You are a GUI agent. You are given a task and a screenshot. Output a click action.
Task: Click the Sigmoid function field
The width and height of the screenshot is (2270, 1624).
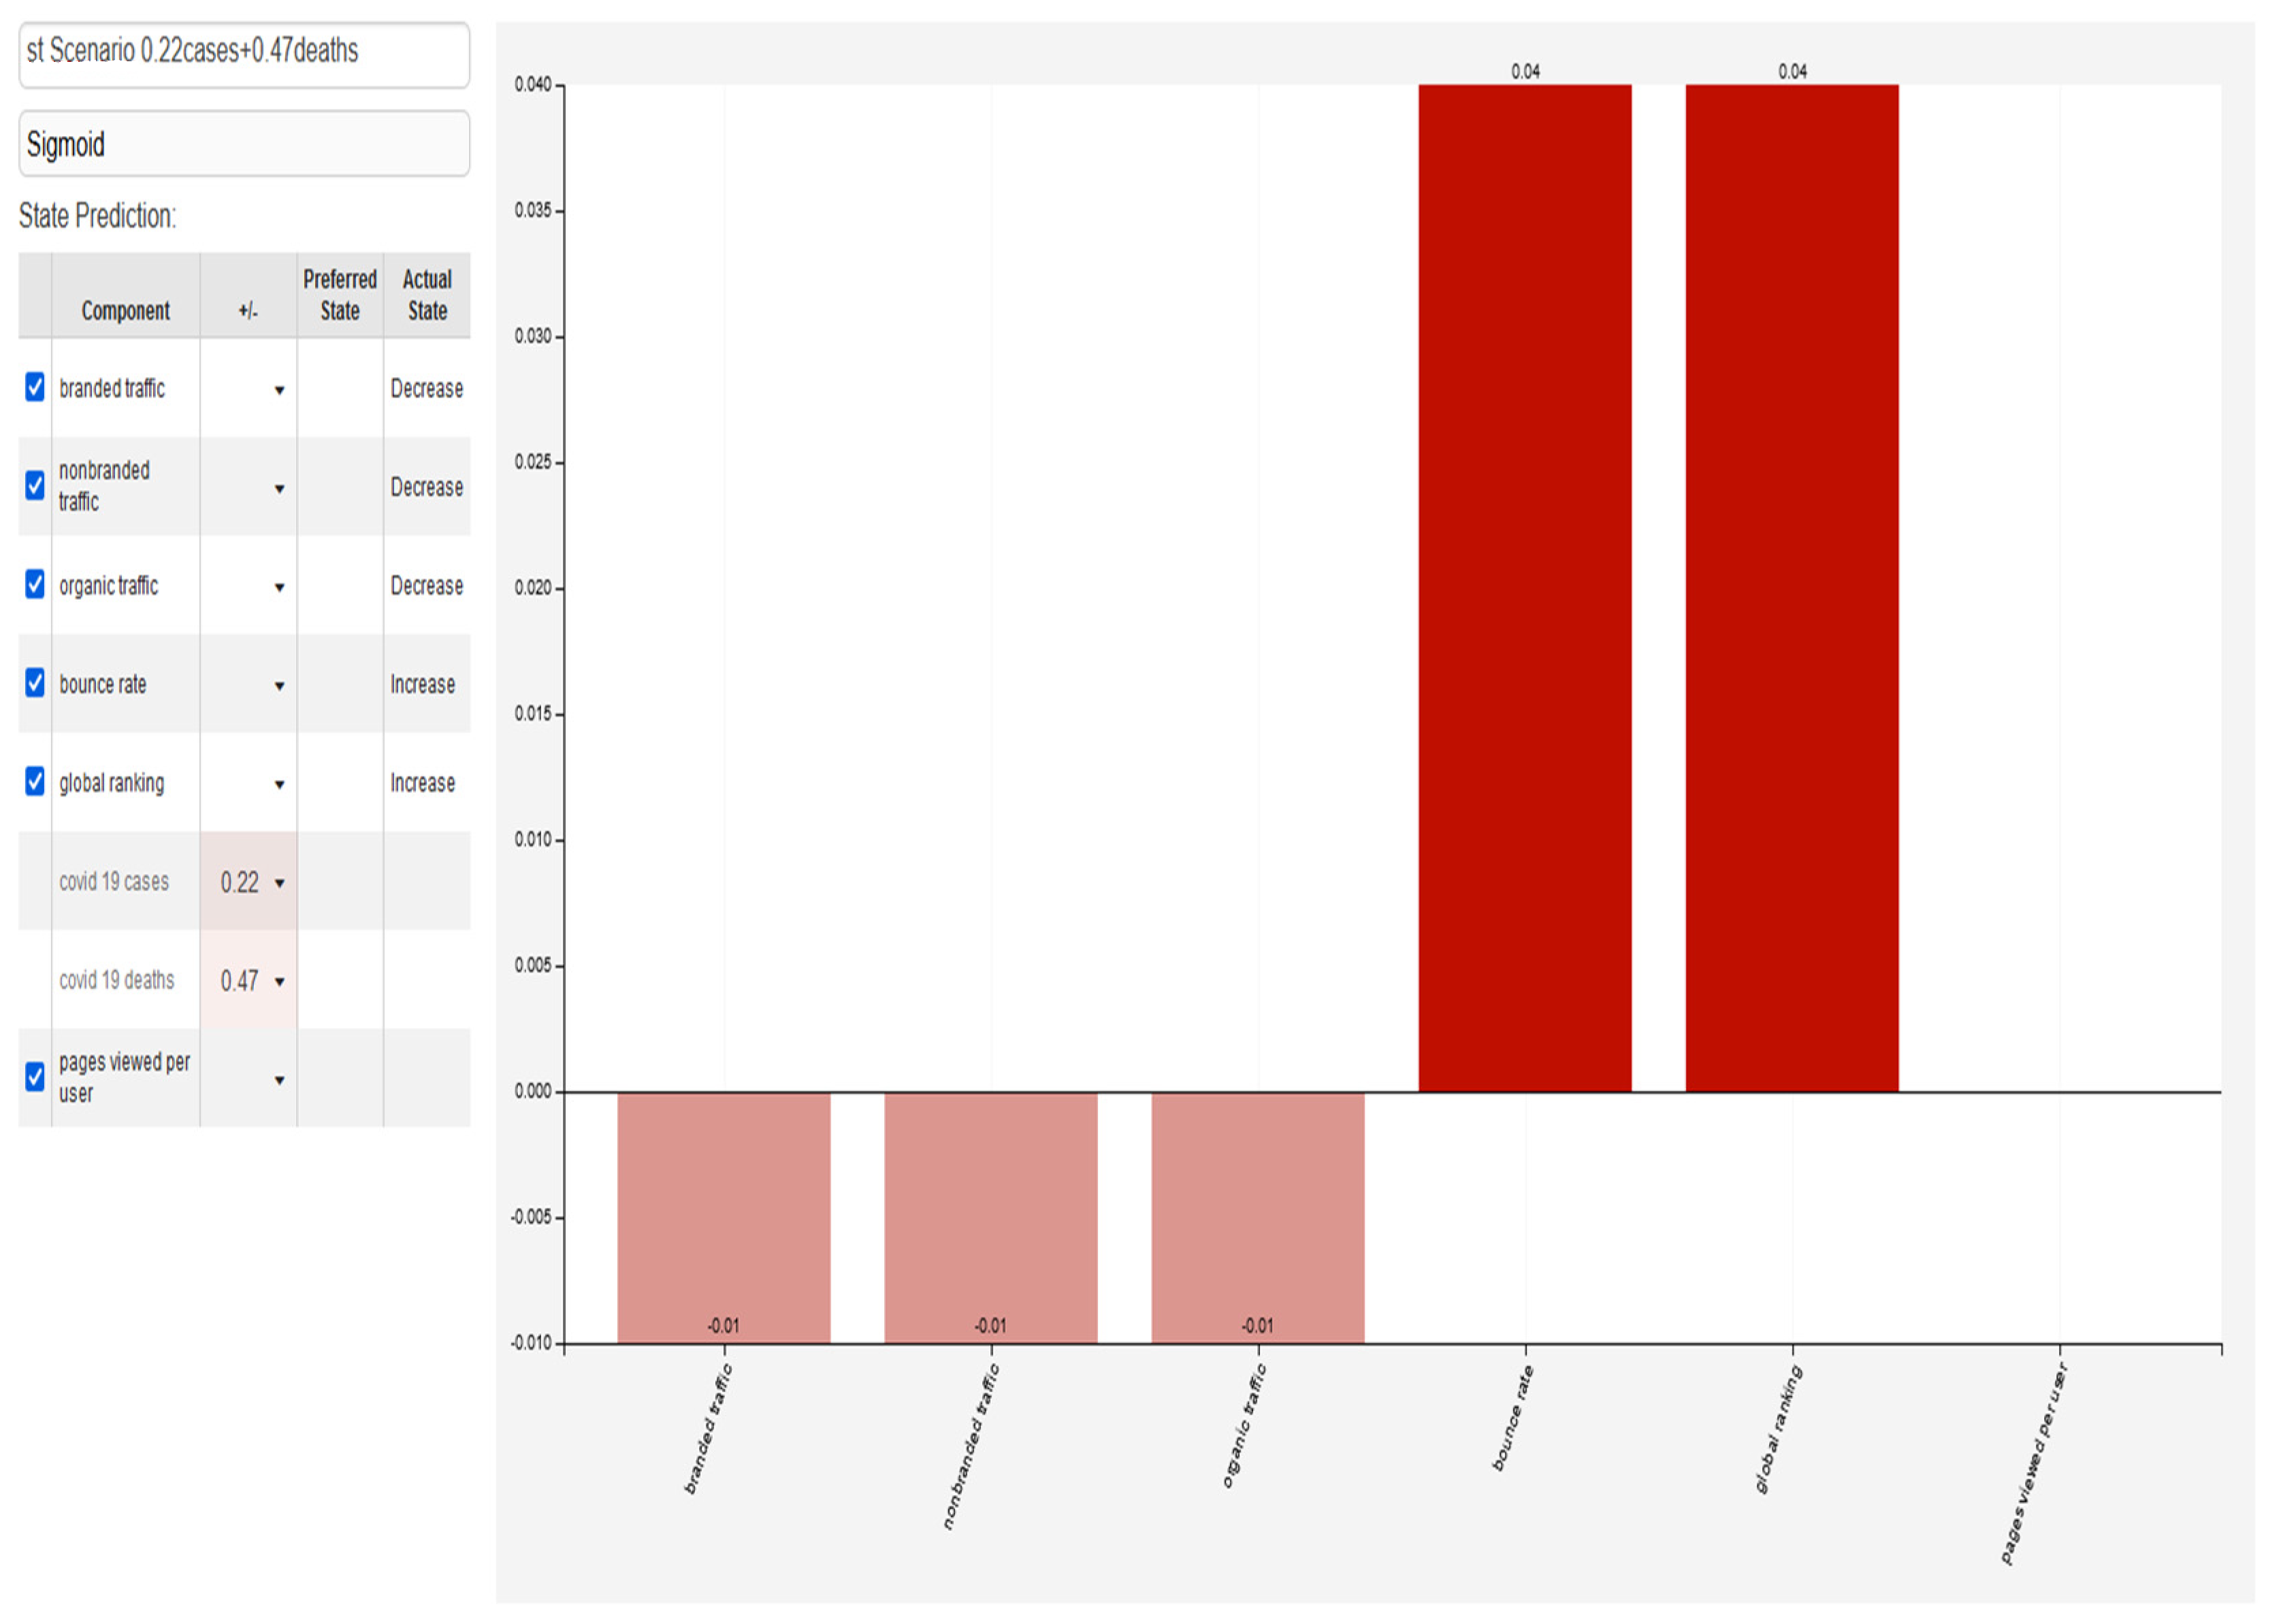click(x=244, y=144)
